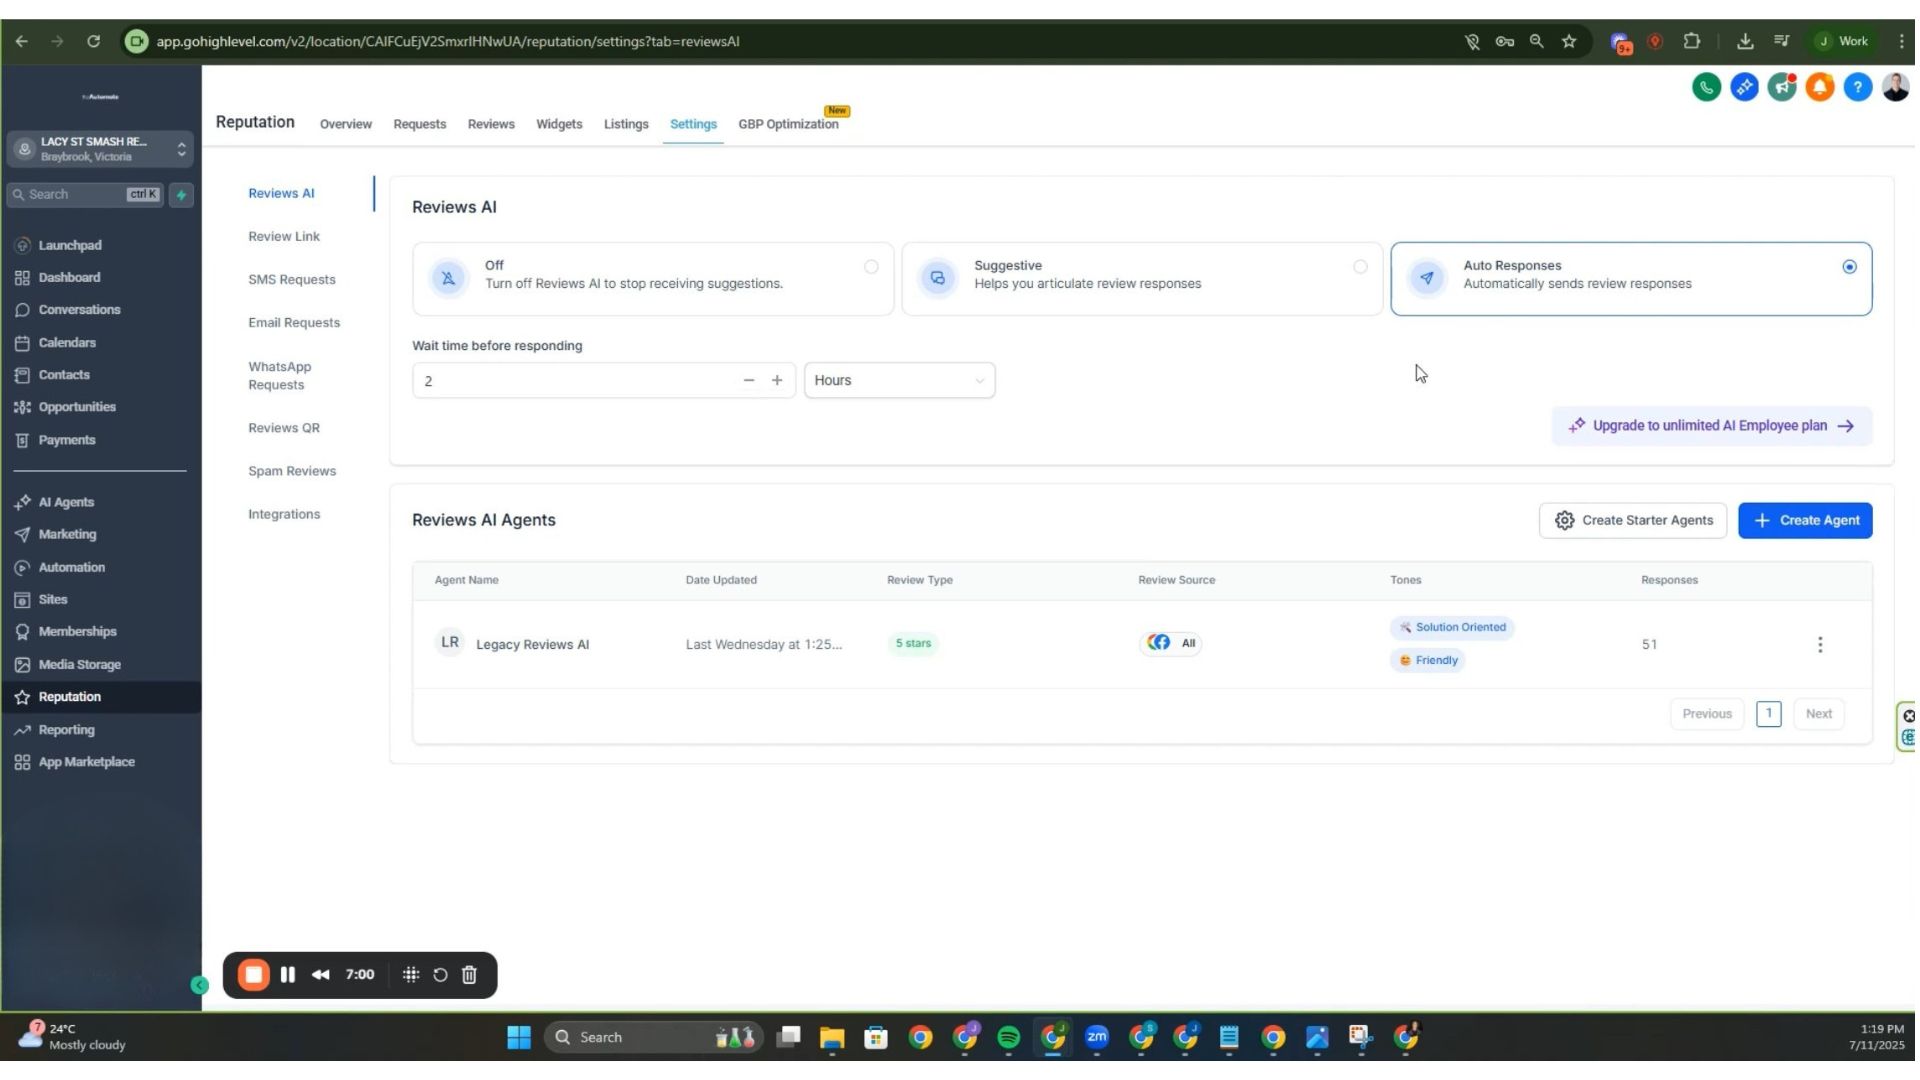Viewport: 1920px width, 1080px height.
Task: Open Spotify from the taskbar
Action: 1008,1037
